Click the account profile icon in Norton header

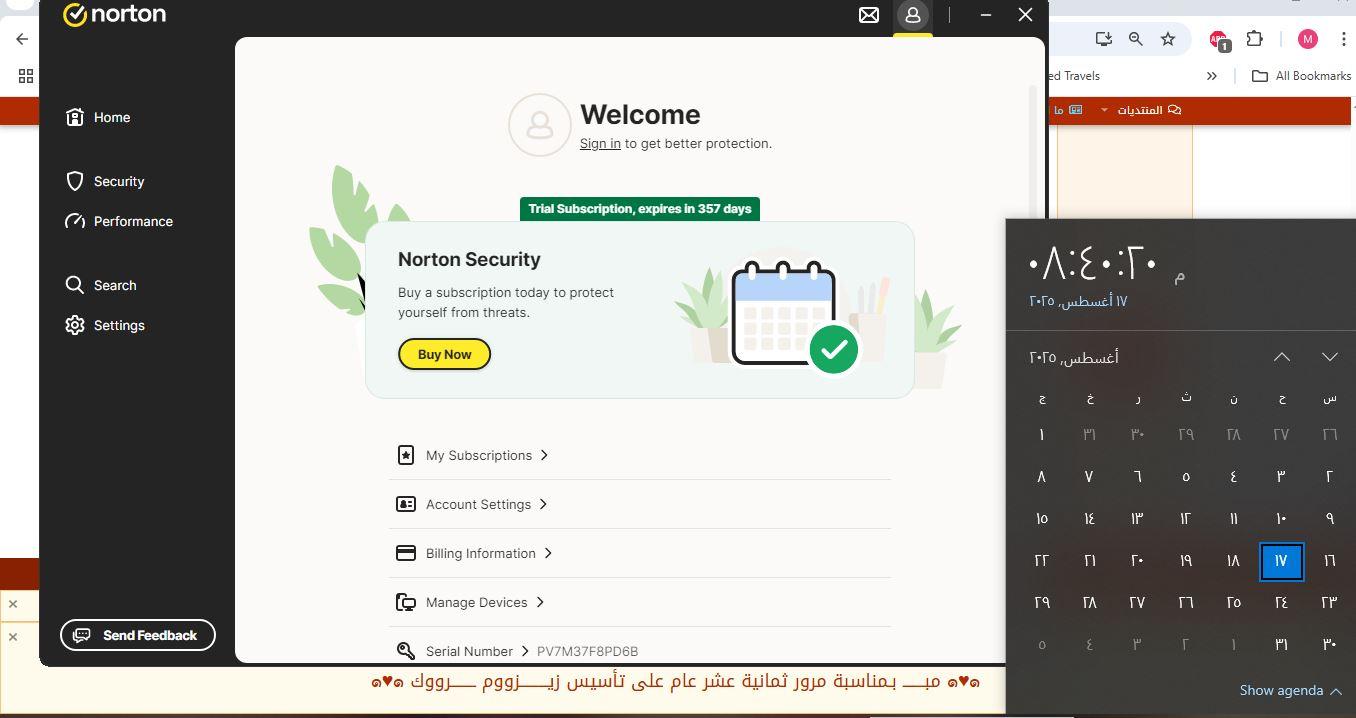tap(912, 15)
